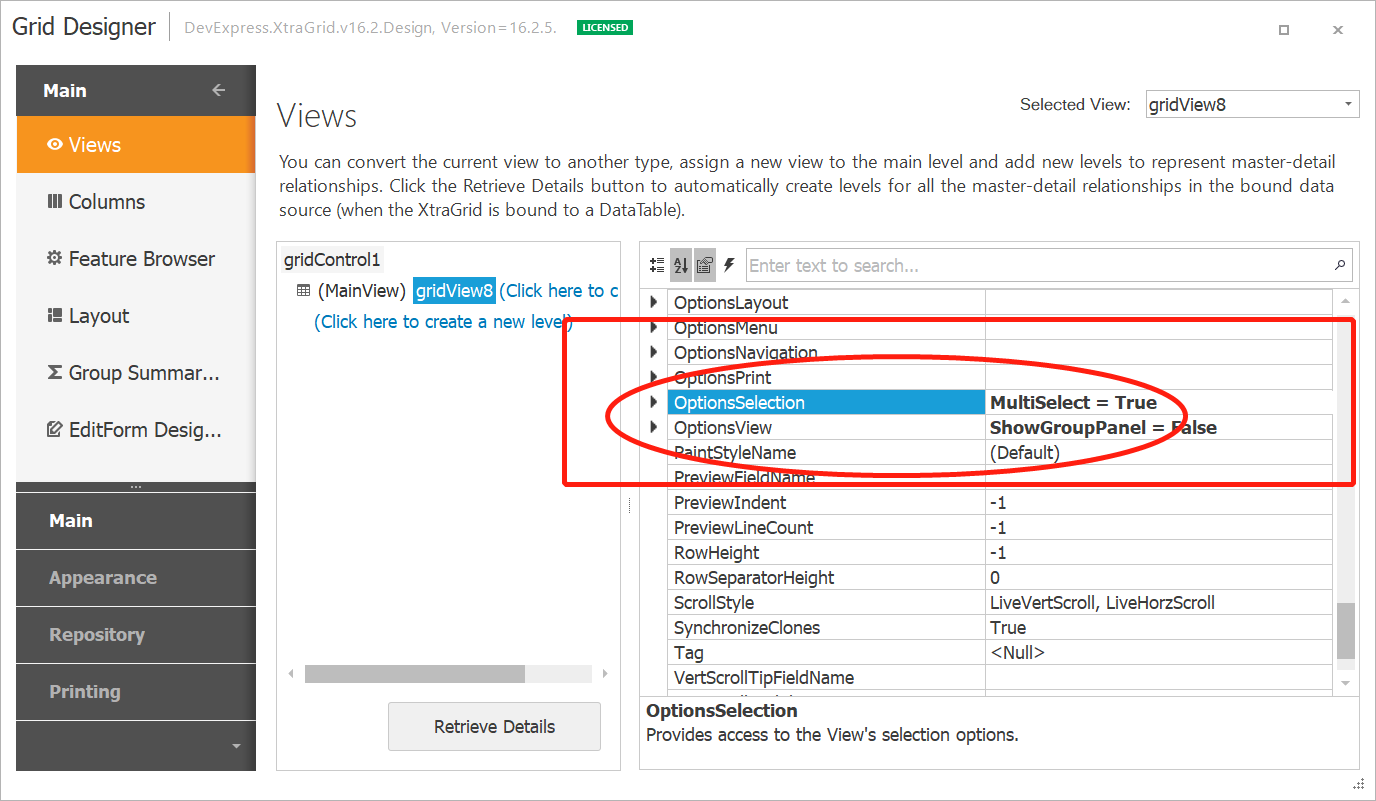The image size is (1376, 801).
Task: Click the create a new level link
Action: point(442,322)
